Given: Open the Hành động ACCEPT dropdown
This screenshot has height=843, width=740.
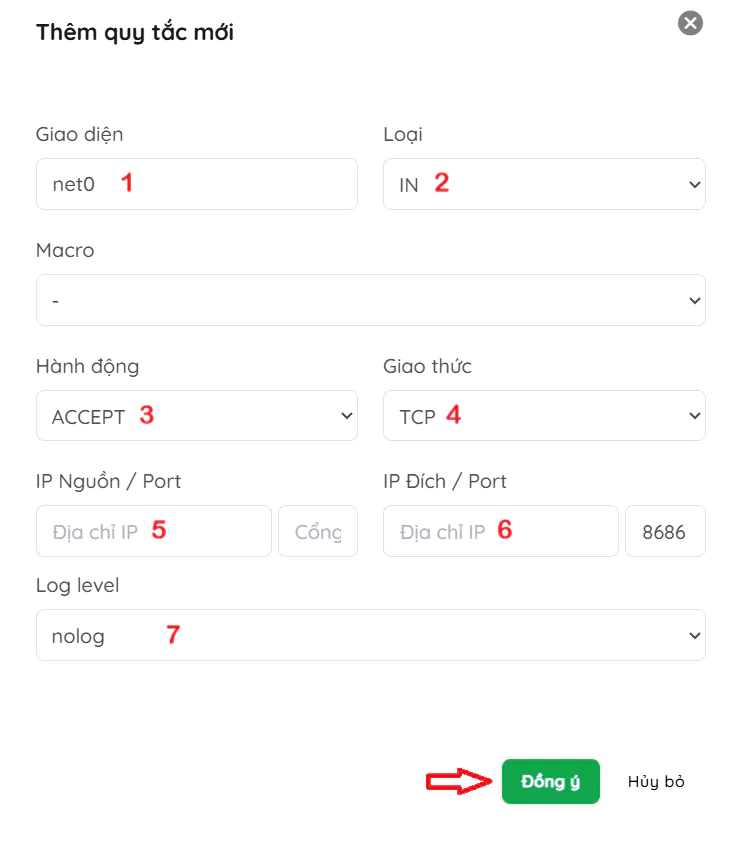Looking at the screenshot, I should pos(196,416).
